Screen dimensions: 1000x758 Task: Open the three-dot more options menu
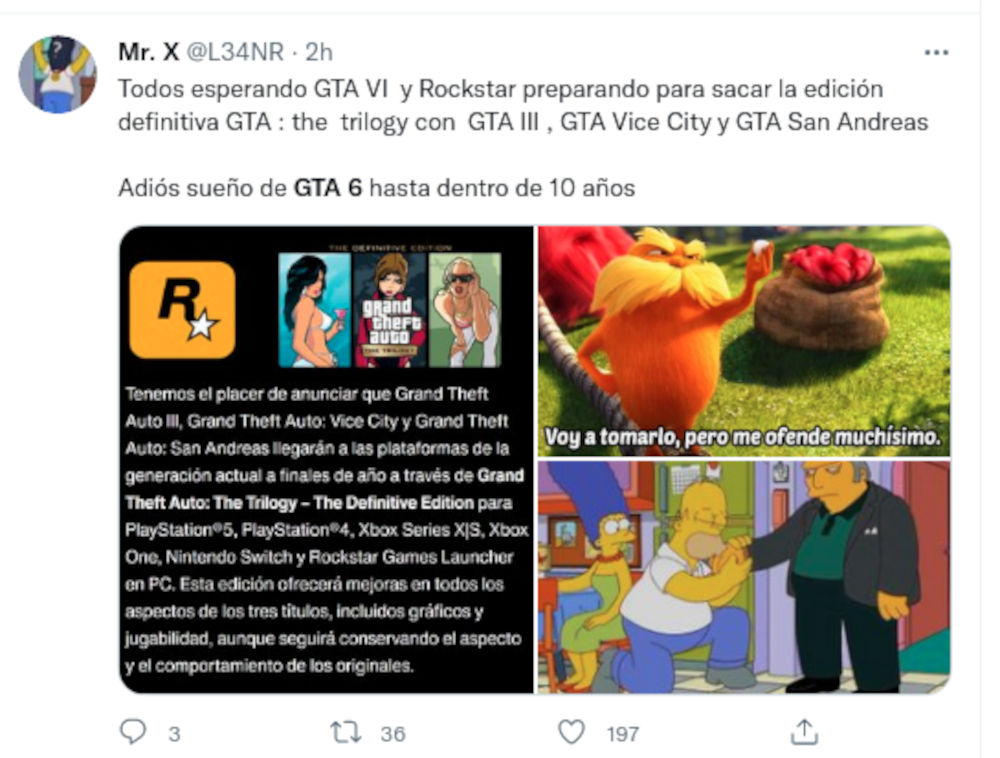tap(936, 52)
